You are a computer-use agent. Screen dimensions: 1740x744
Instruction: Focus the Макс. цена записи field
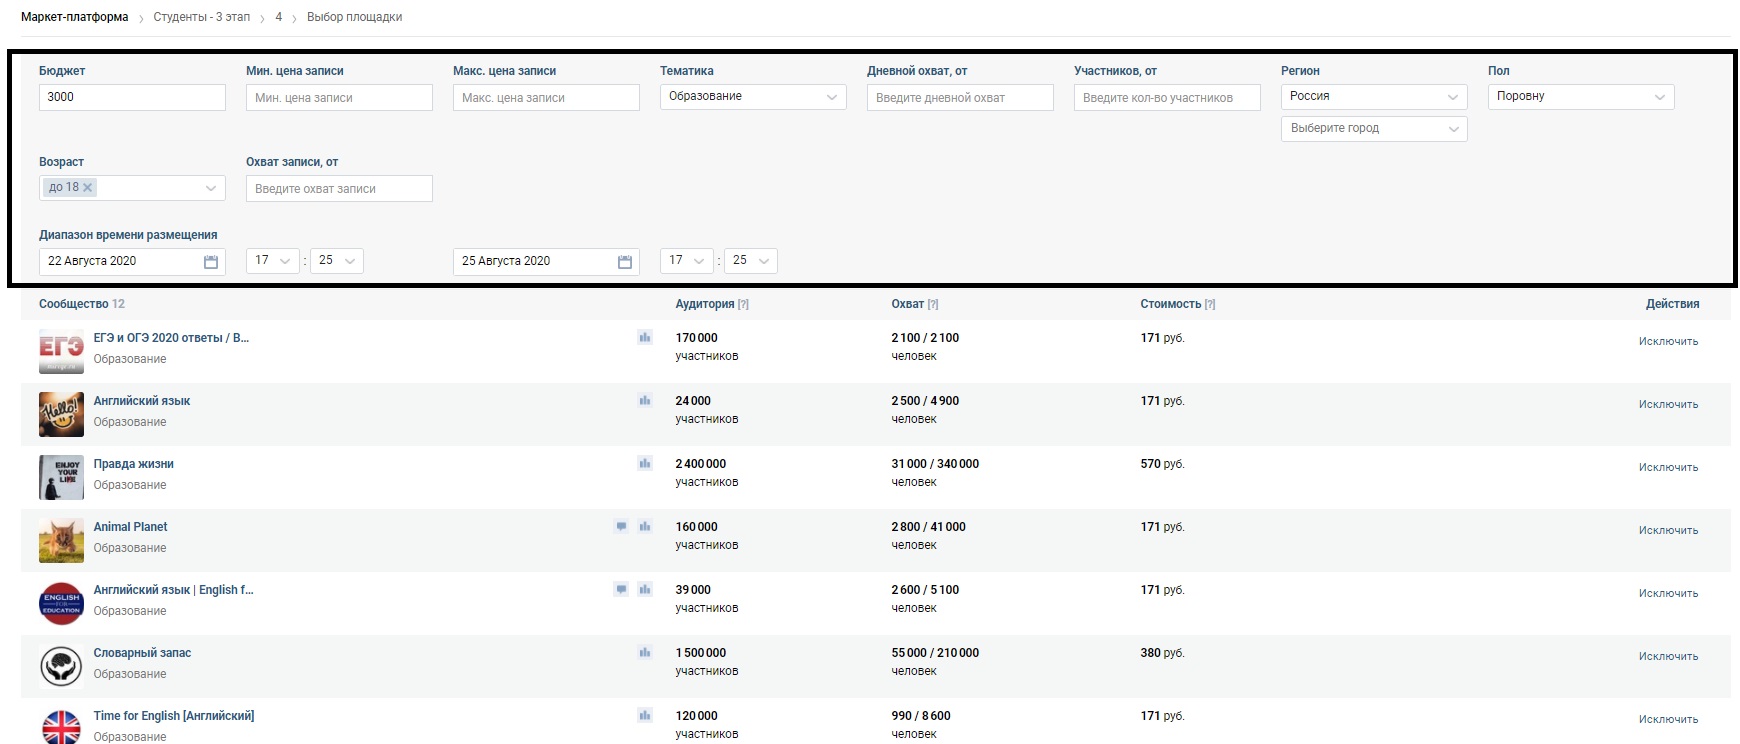546,97
